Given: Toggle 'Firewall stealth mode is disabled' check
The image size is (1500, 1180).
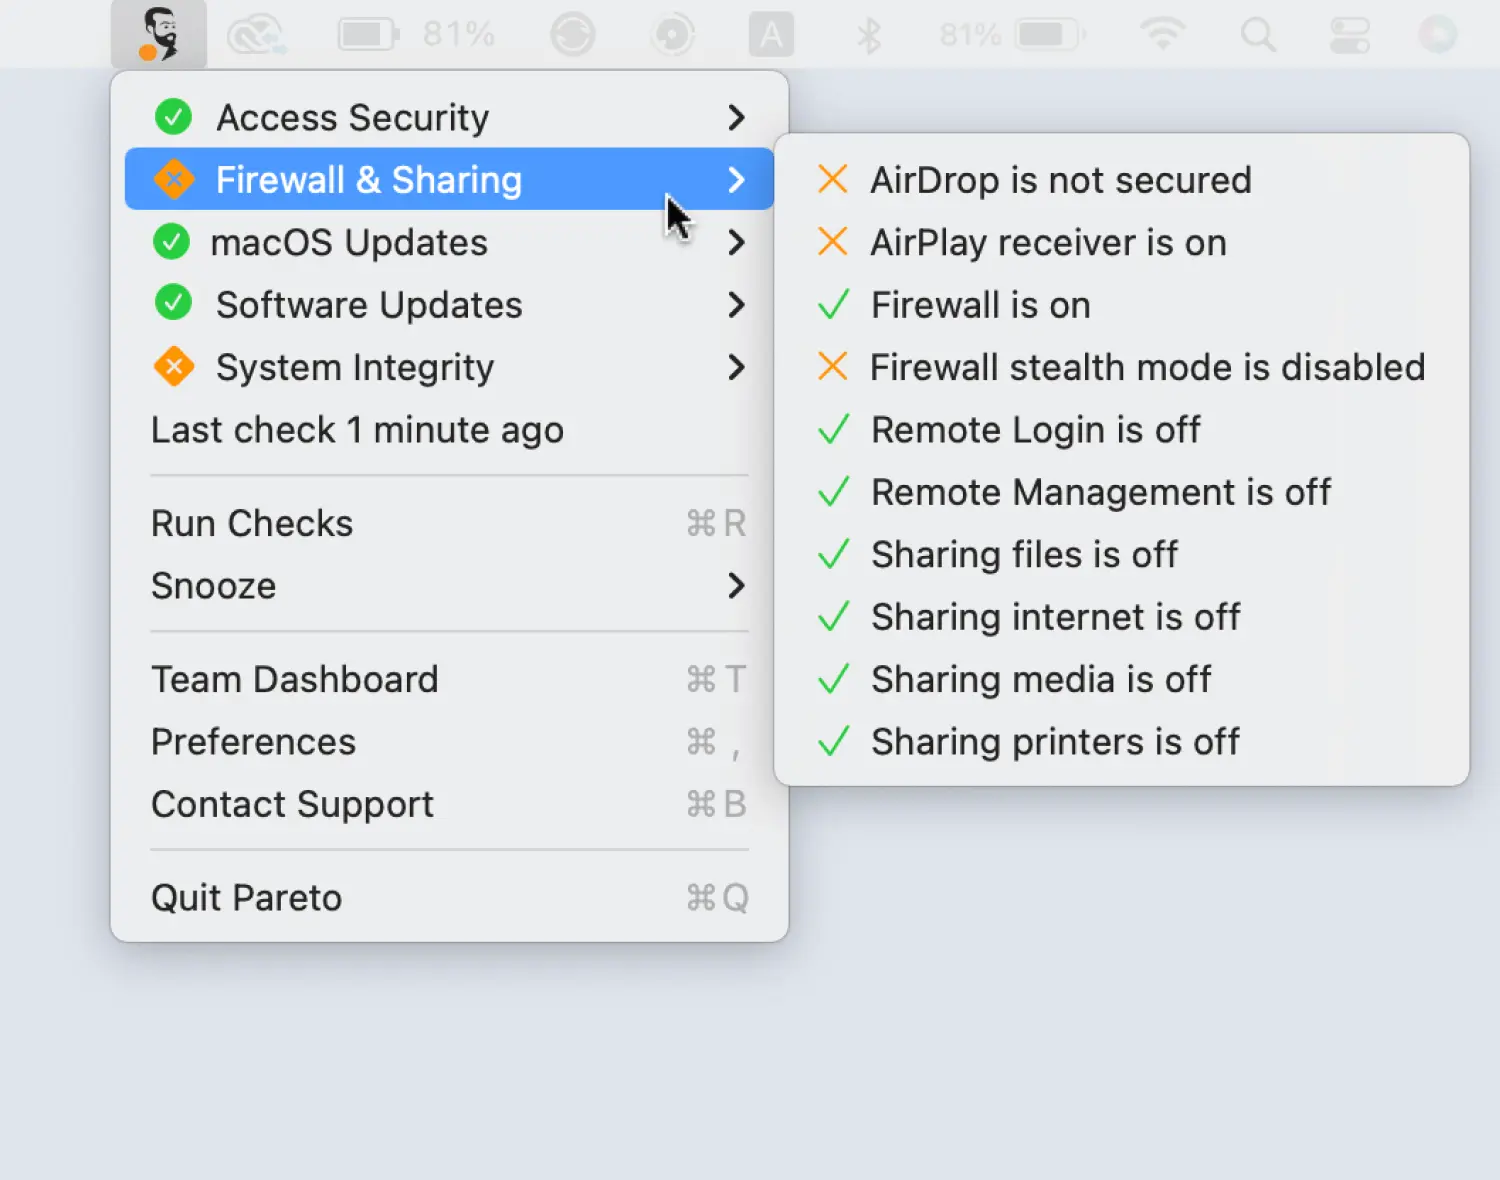Looking at the screenshot, I should 1146,367.
